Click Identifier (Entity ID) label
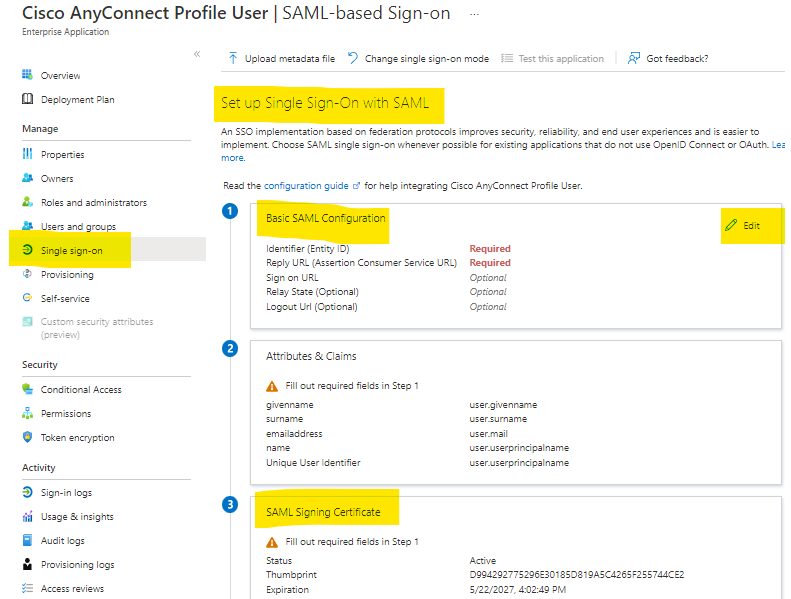 click(308, 248)
